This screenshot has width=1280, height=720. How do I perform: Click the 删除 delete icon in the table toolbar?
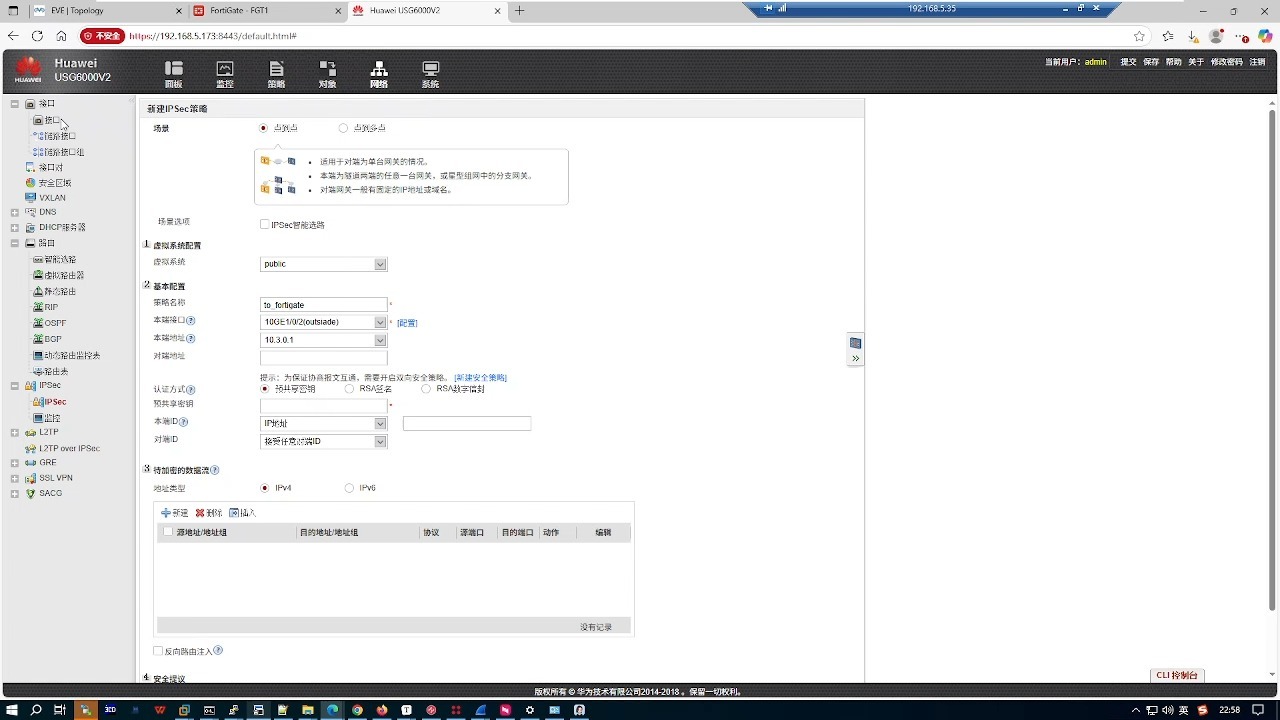(210, 512)
